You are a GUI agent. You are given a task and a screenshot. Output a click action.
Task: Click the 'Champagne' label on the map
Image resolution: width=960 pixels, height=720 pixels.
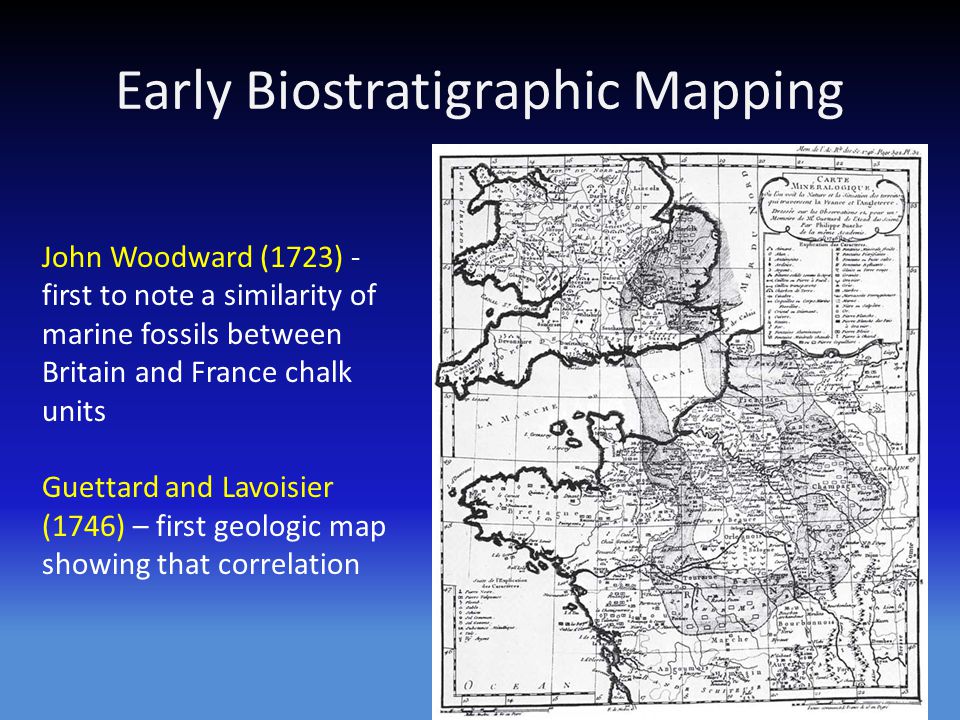click(x=836, y=486)
